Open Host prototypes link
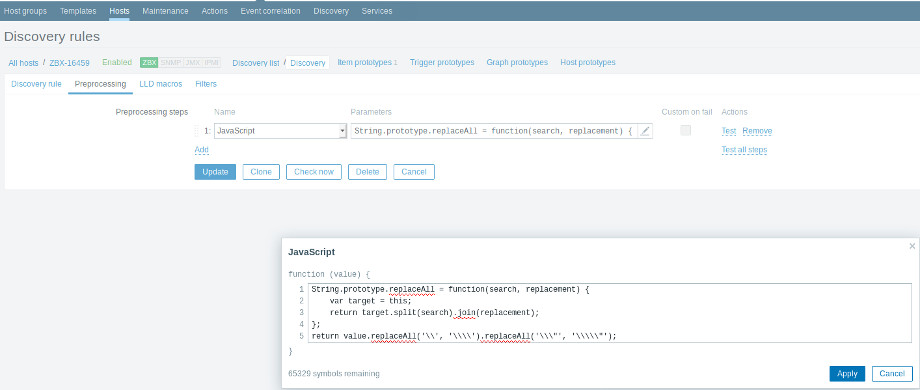This screenshot has height=390, width=920. (588, 62)
